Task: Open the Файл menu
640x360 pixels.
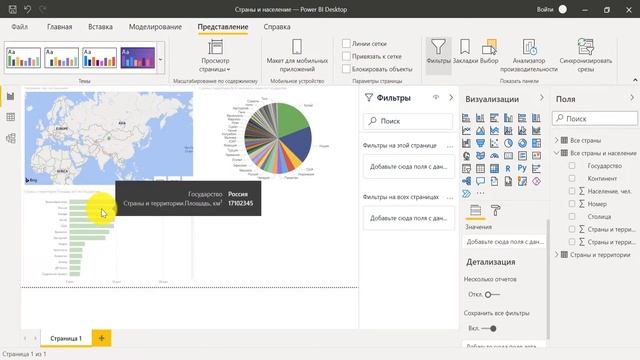Action: [x=20, y=27]
